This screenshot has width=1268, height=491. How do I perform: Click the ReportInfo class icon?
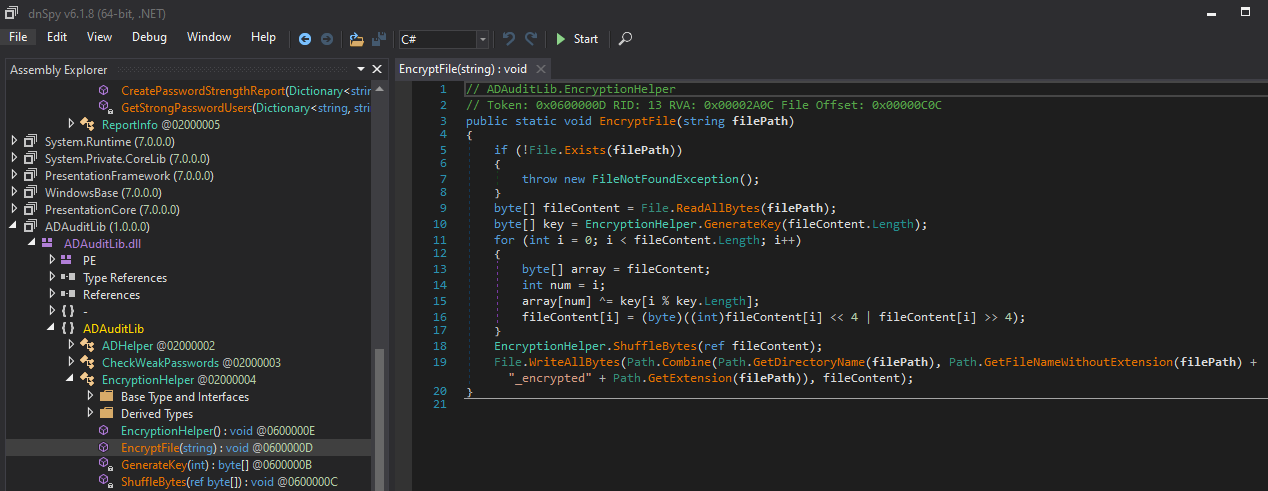87,124
